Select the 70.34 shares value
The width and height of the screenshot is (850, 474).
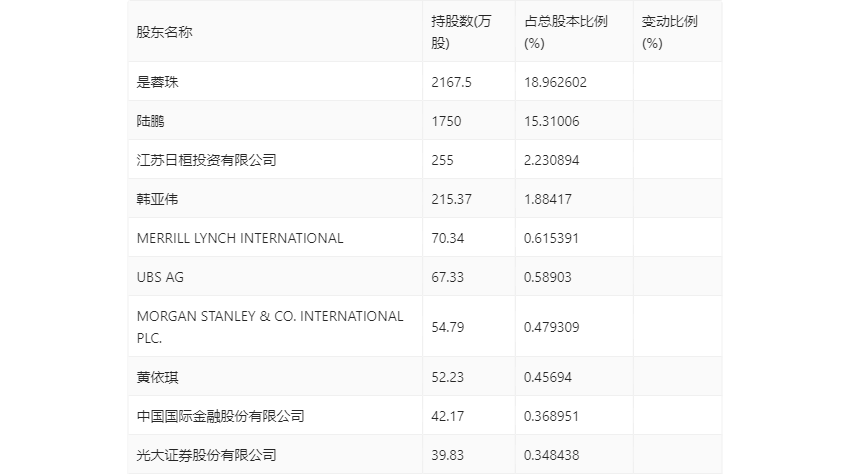click(448, 238)
